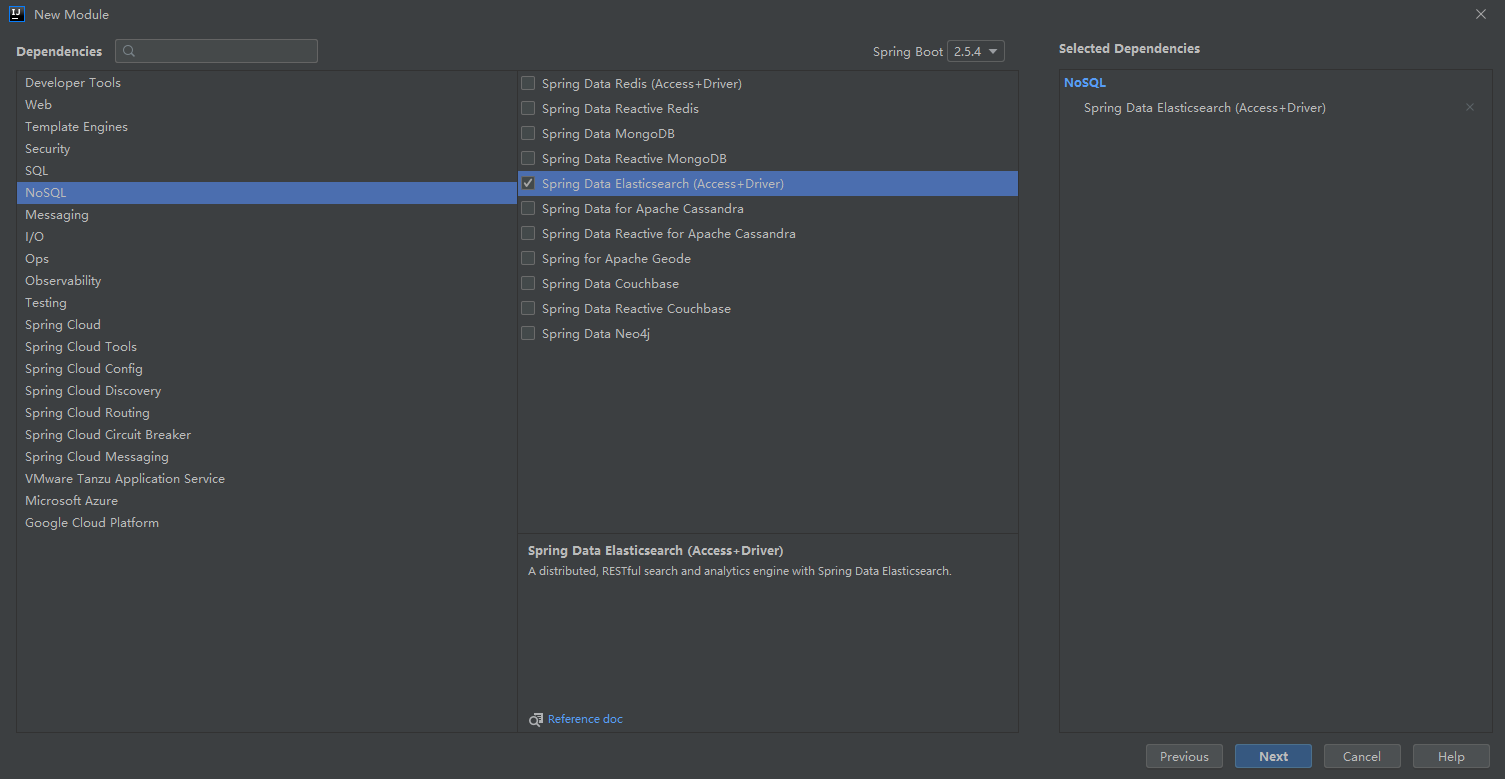Enable Spring Data for Apache Cassandra
Image resolution: width=1505 pixels, height=779 pixels.
(528, 208)
